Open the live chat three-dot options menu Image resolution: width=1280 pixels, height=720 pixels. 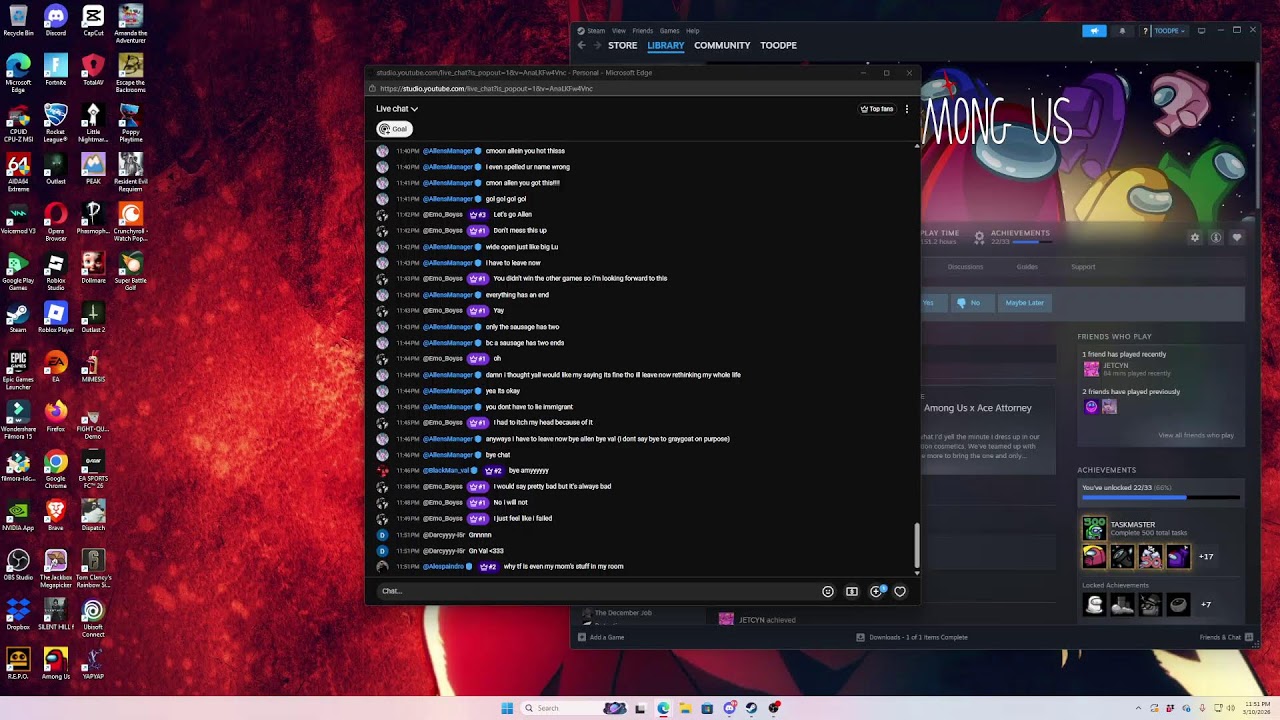point(907,109)
